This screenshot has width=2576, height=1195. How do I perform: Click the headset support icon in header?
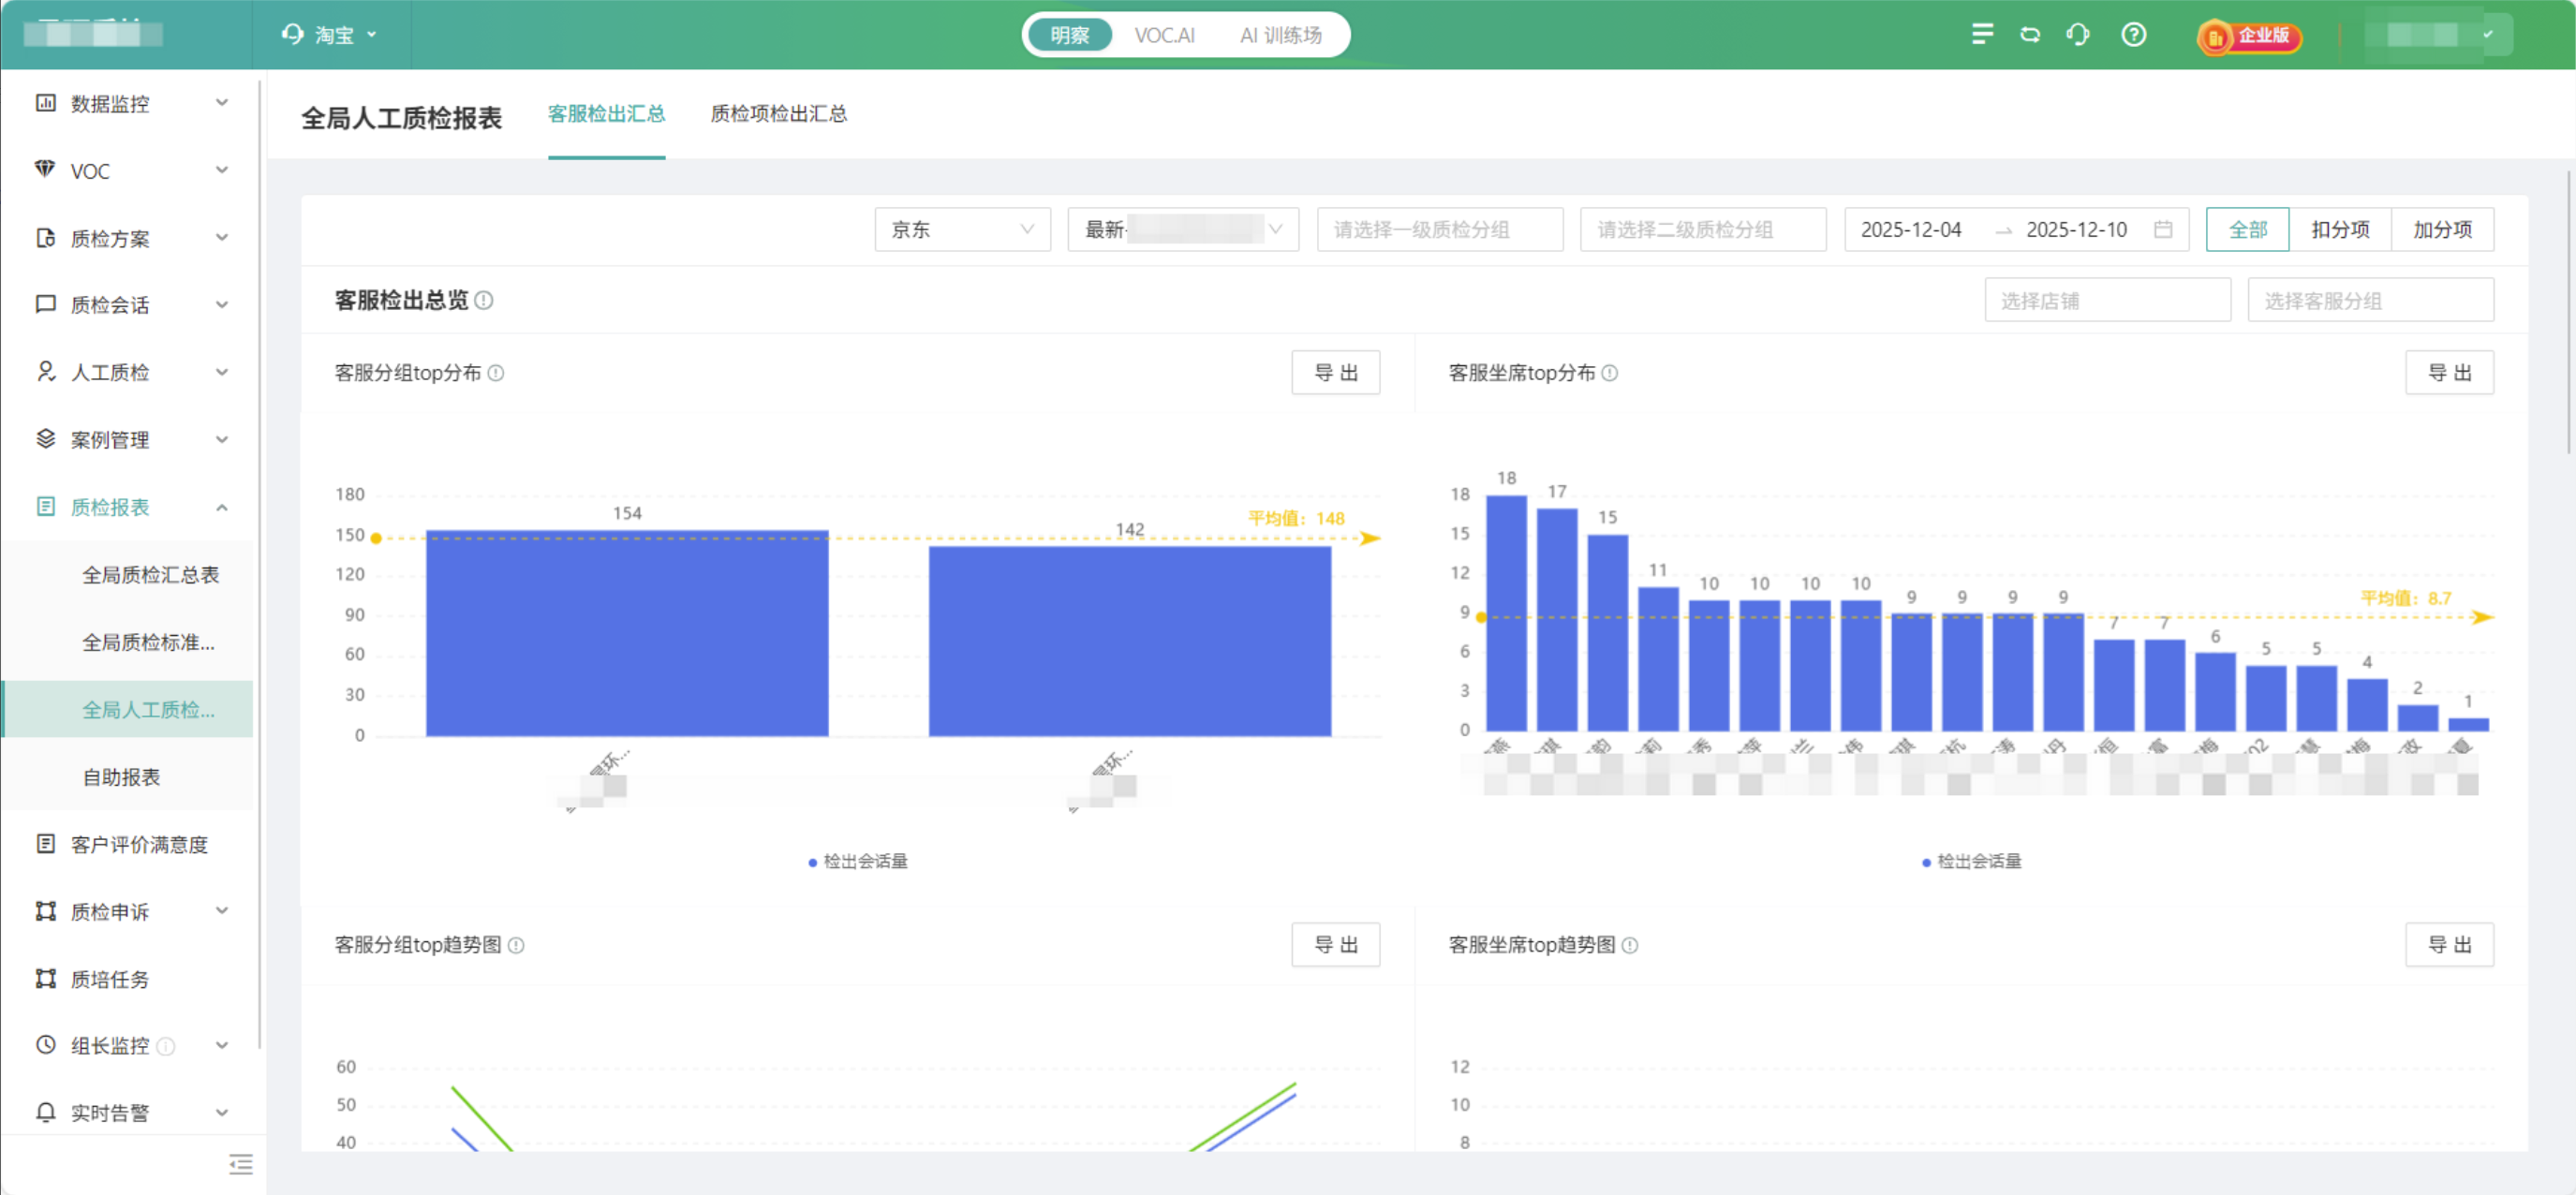point(2078,35)
